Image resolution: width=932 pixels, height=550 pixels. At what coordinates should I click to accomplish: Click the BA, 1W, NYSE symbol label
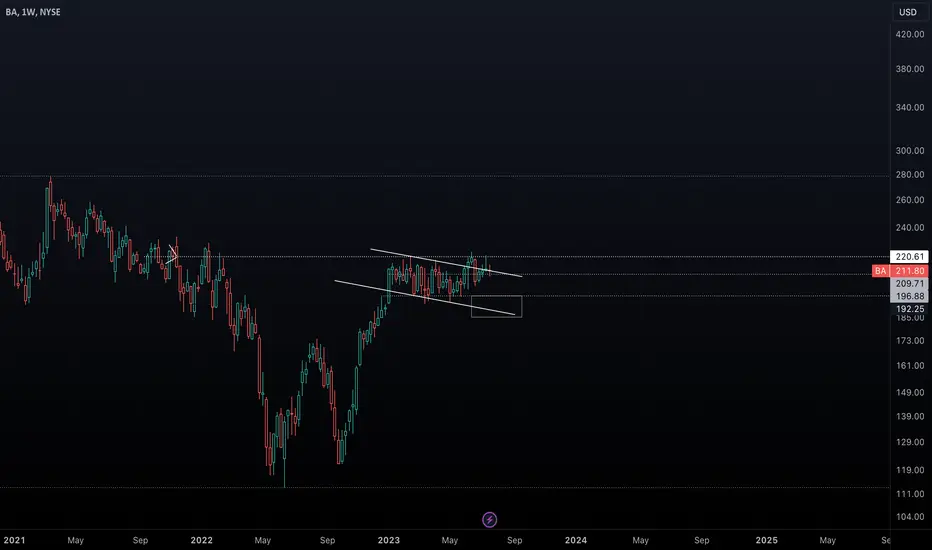pos(33,12)
